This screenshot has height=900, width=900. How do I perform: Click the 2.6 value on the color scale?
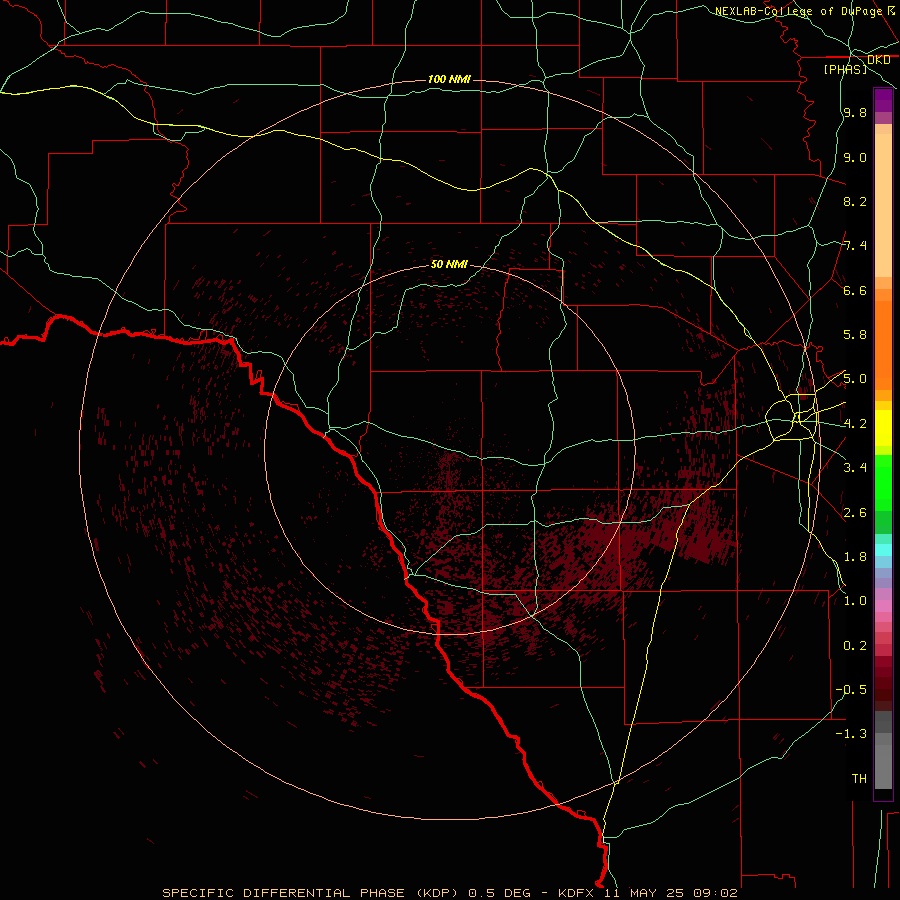coord(855,513)
